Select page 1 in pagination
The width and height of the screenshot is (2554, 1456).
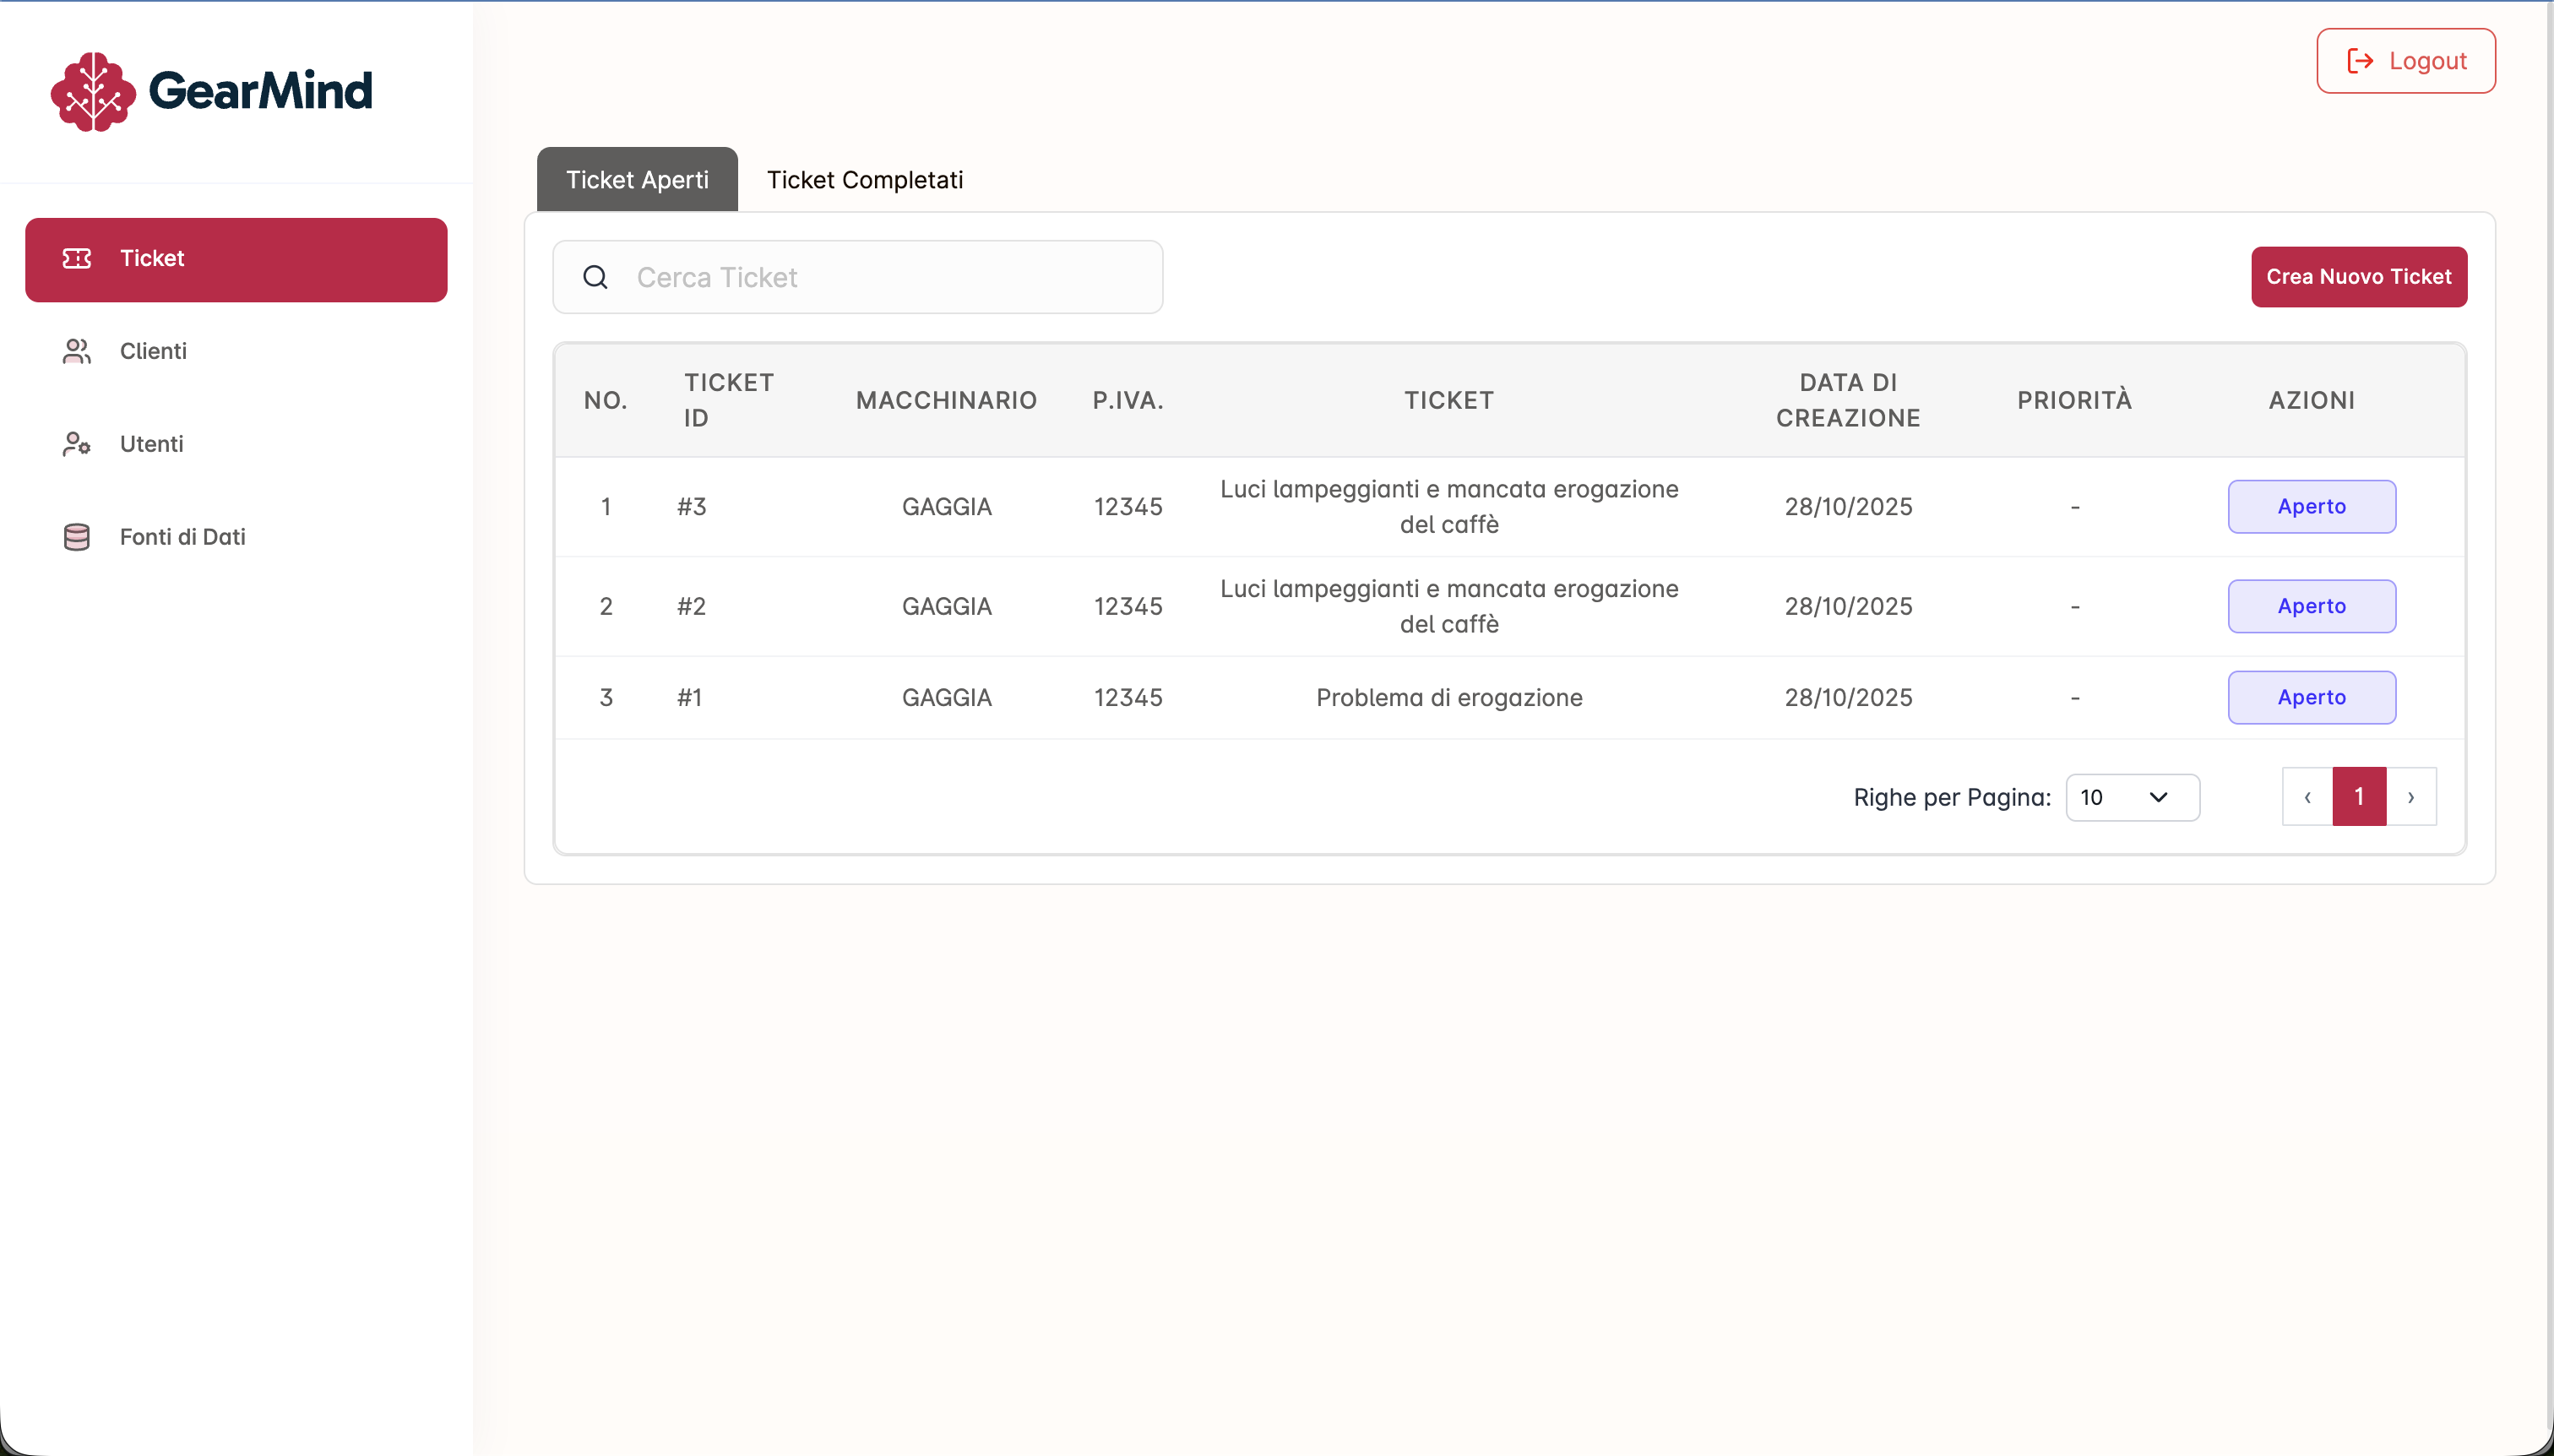pyautogui.click(x=2358, y=797)
